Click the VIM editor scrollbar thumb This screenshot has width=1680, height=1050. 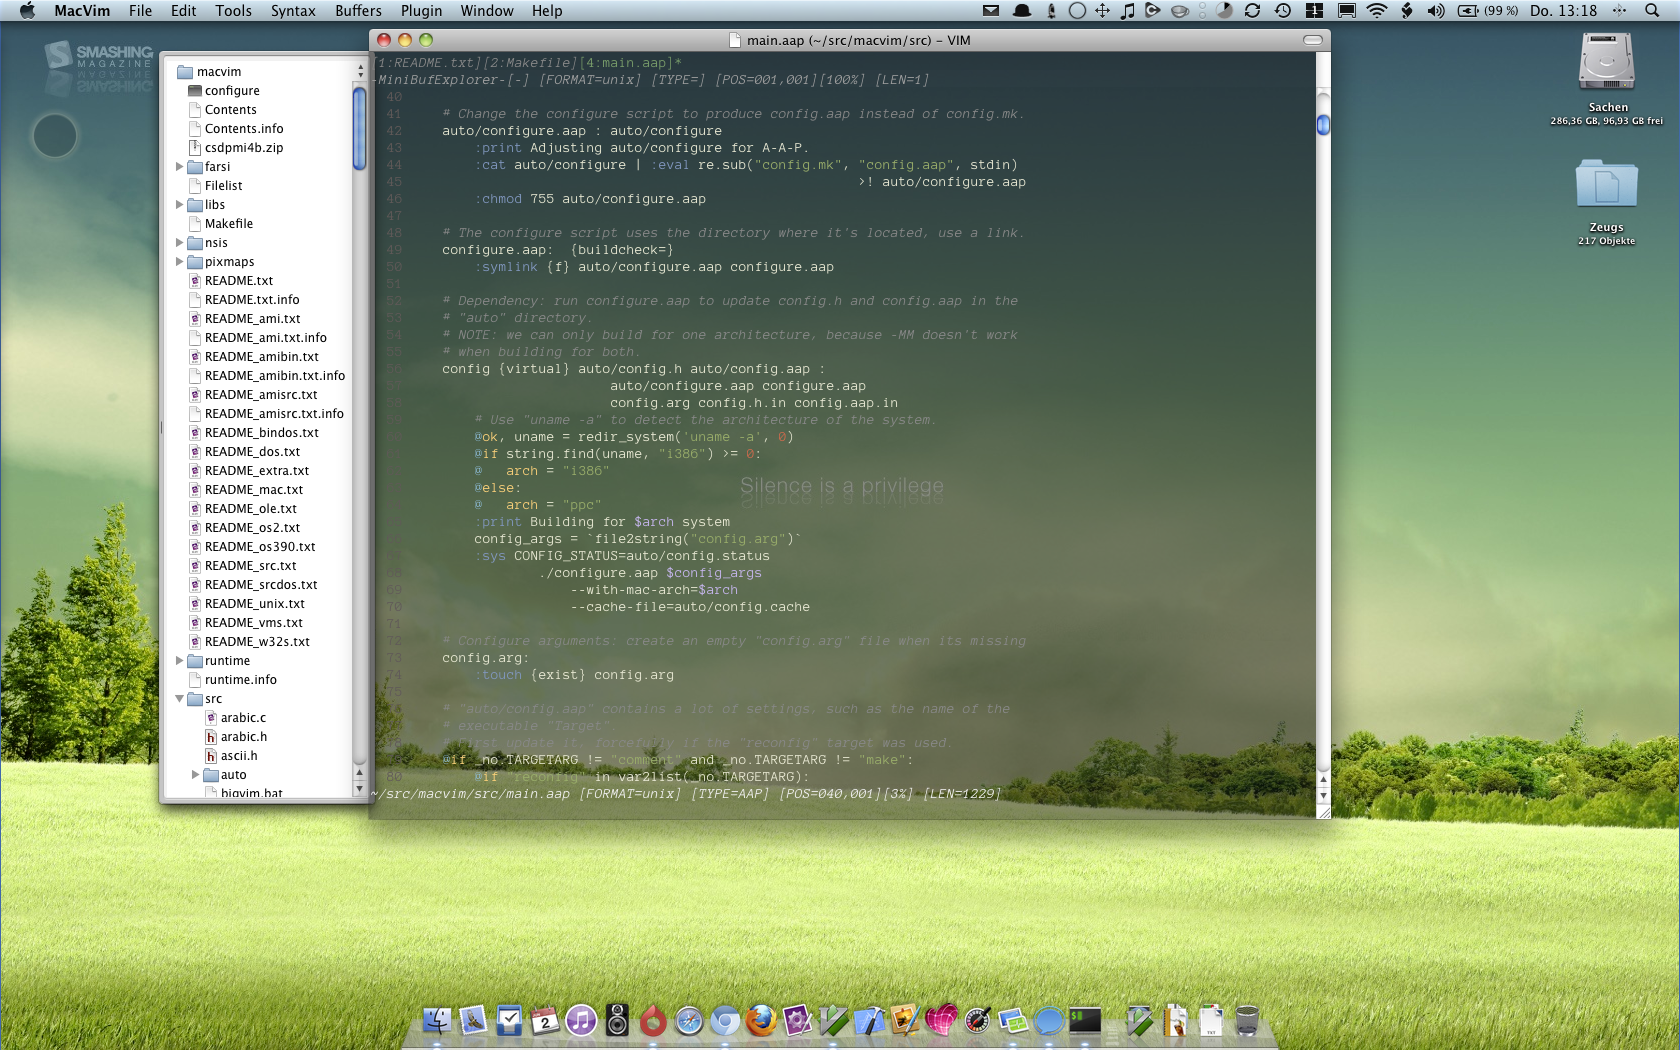point(1323,125)
